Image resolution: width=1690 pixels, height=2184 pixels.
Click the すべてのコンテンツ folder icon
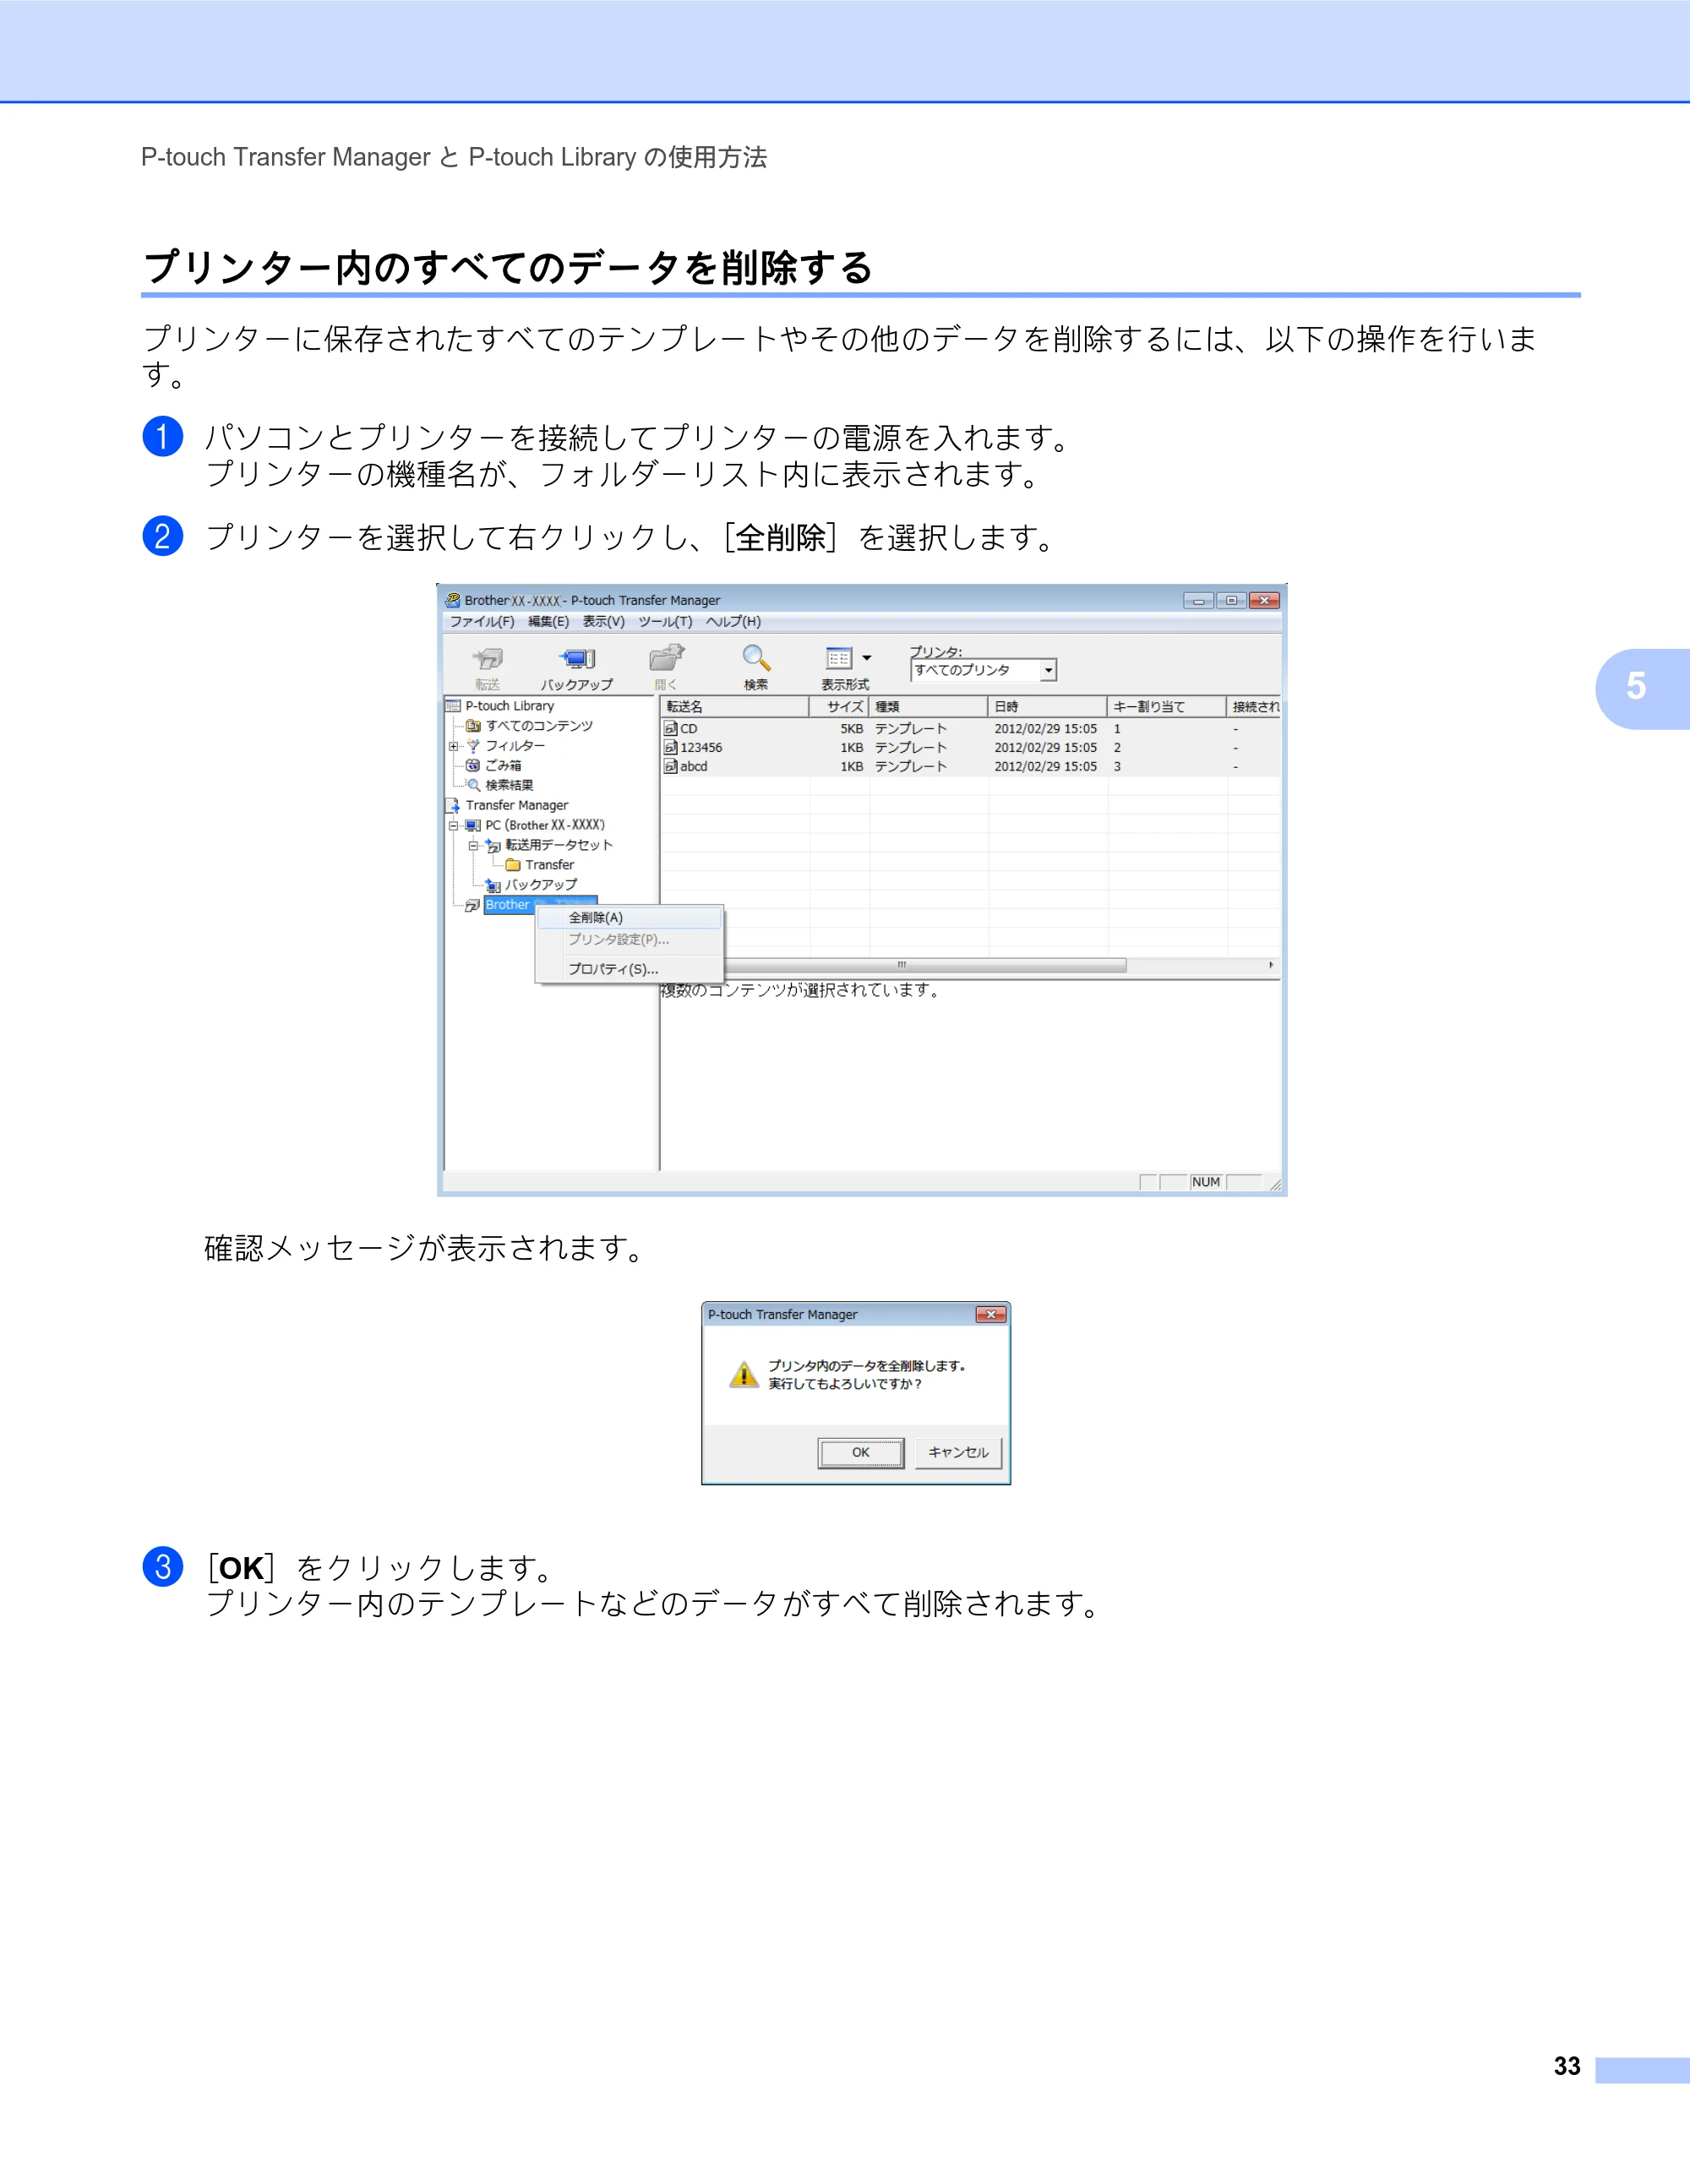[473, 726]
